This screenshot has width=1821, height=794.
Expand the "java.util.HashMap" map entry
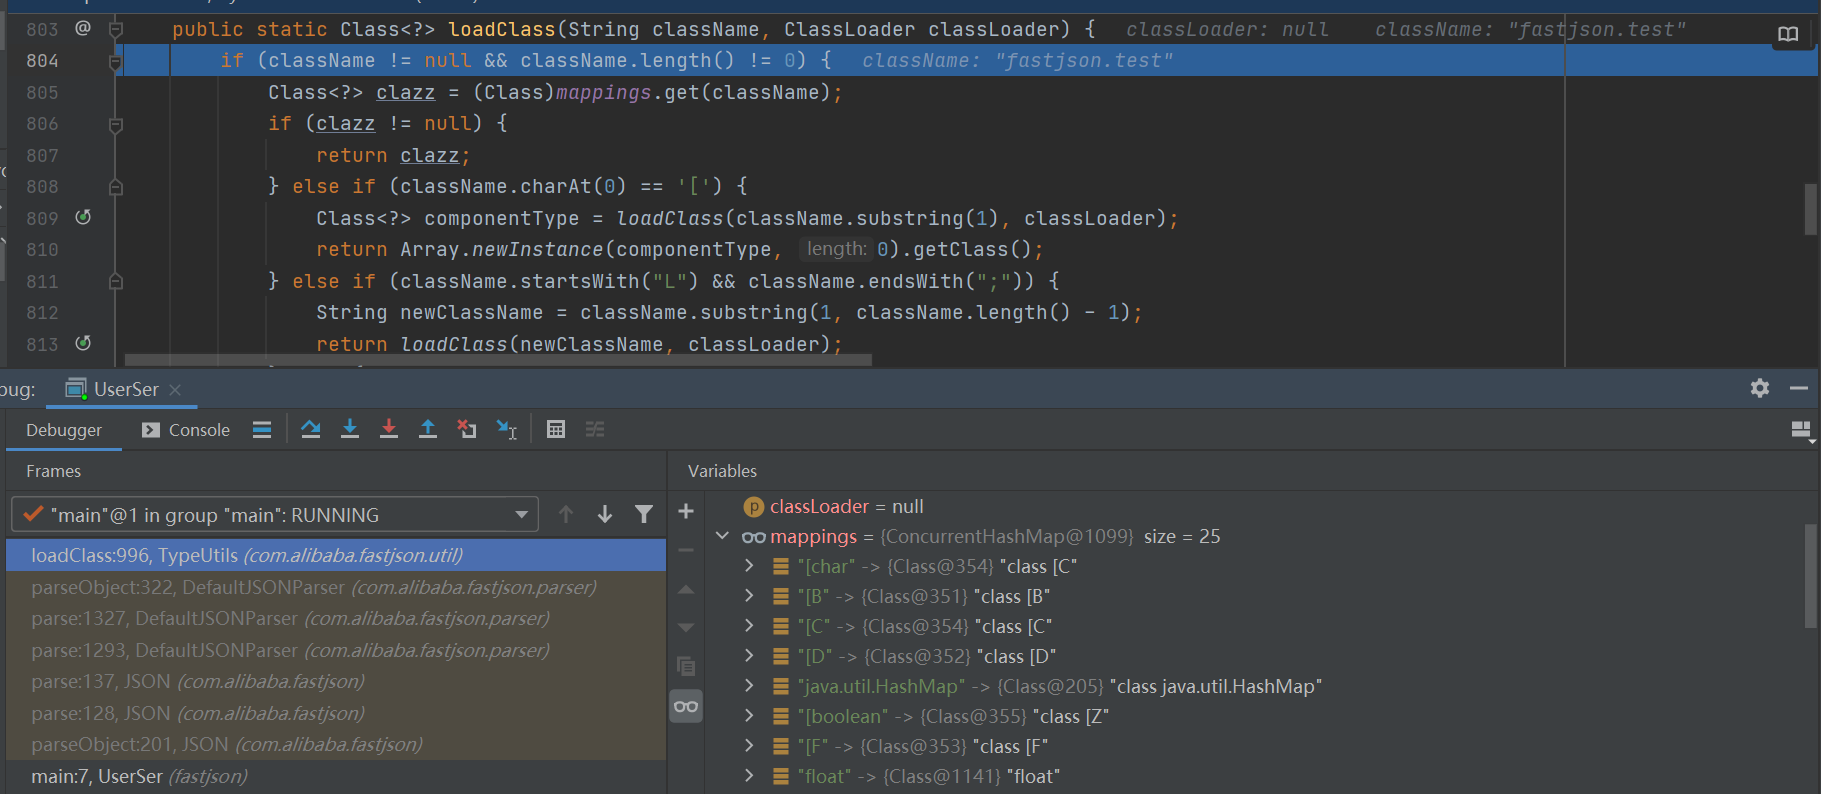[749, 686]
